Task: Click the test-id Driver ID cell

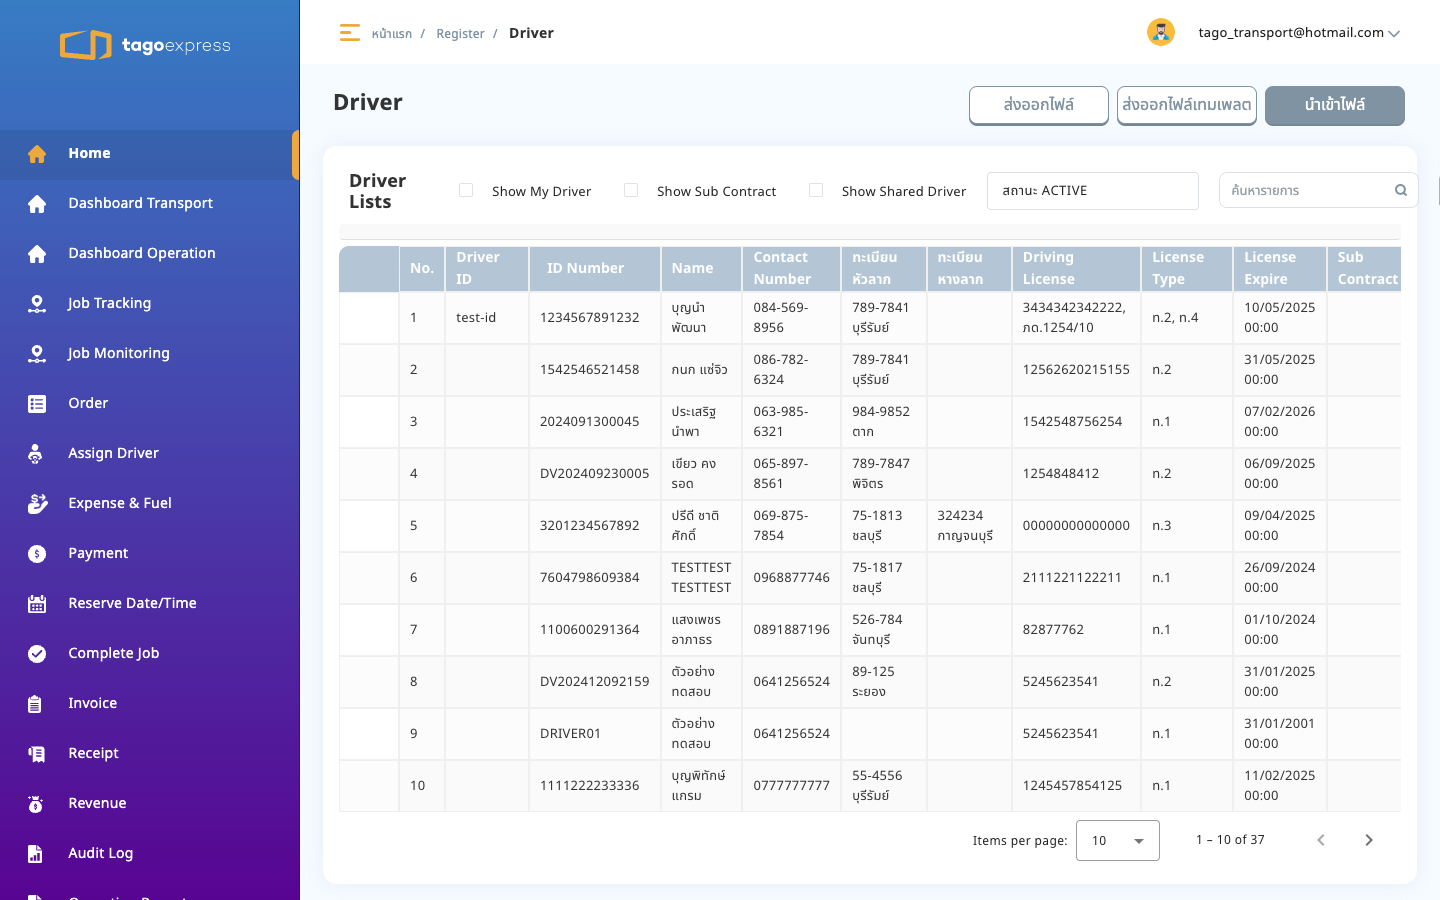Action: [486, 318]
